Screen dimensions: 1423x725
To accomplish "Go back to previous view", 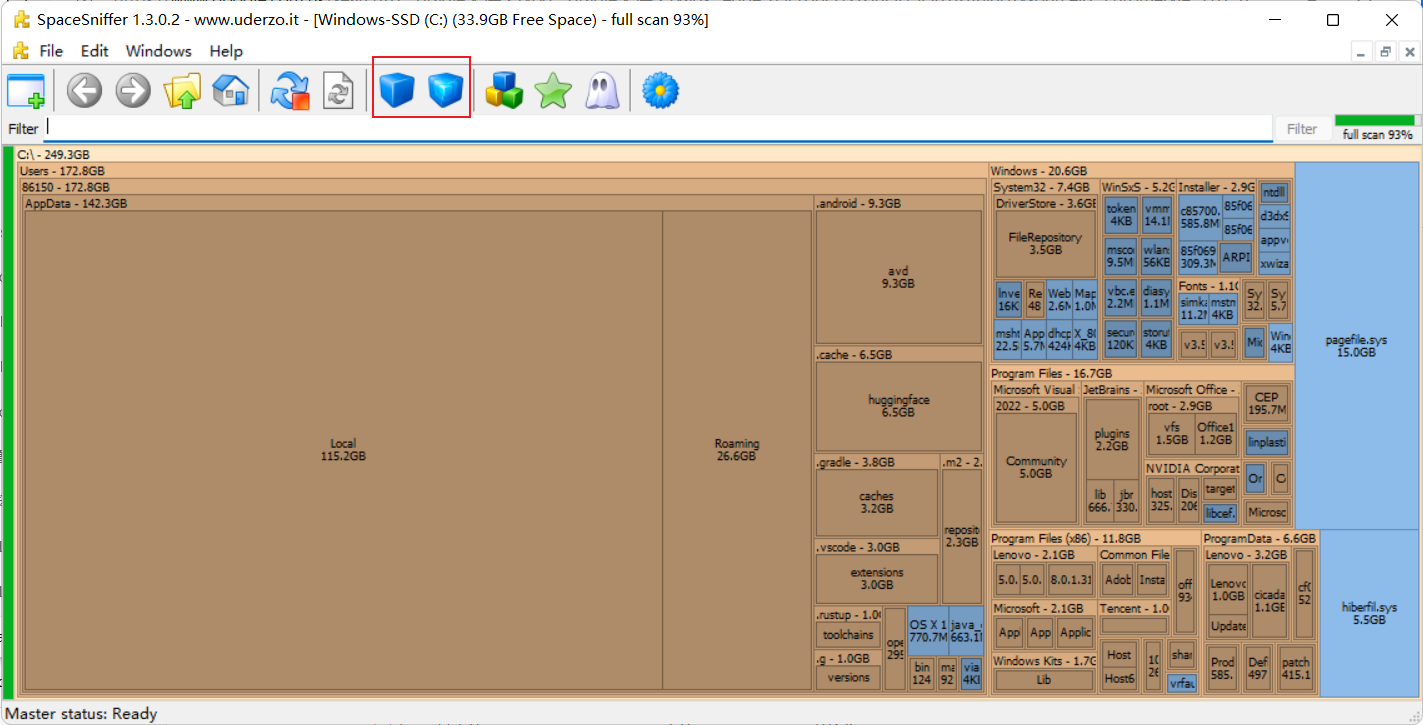I will [x=85, y=92].
